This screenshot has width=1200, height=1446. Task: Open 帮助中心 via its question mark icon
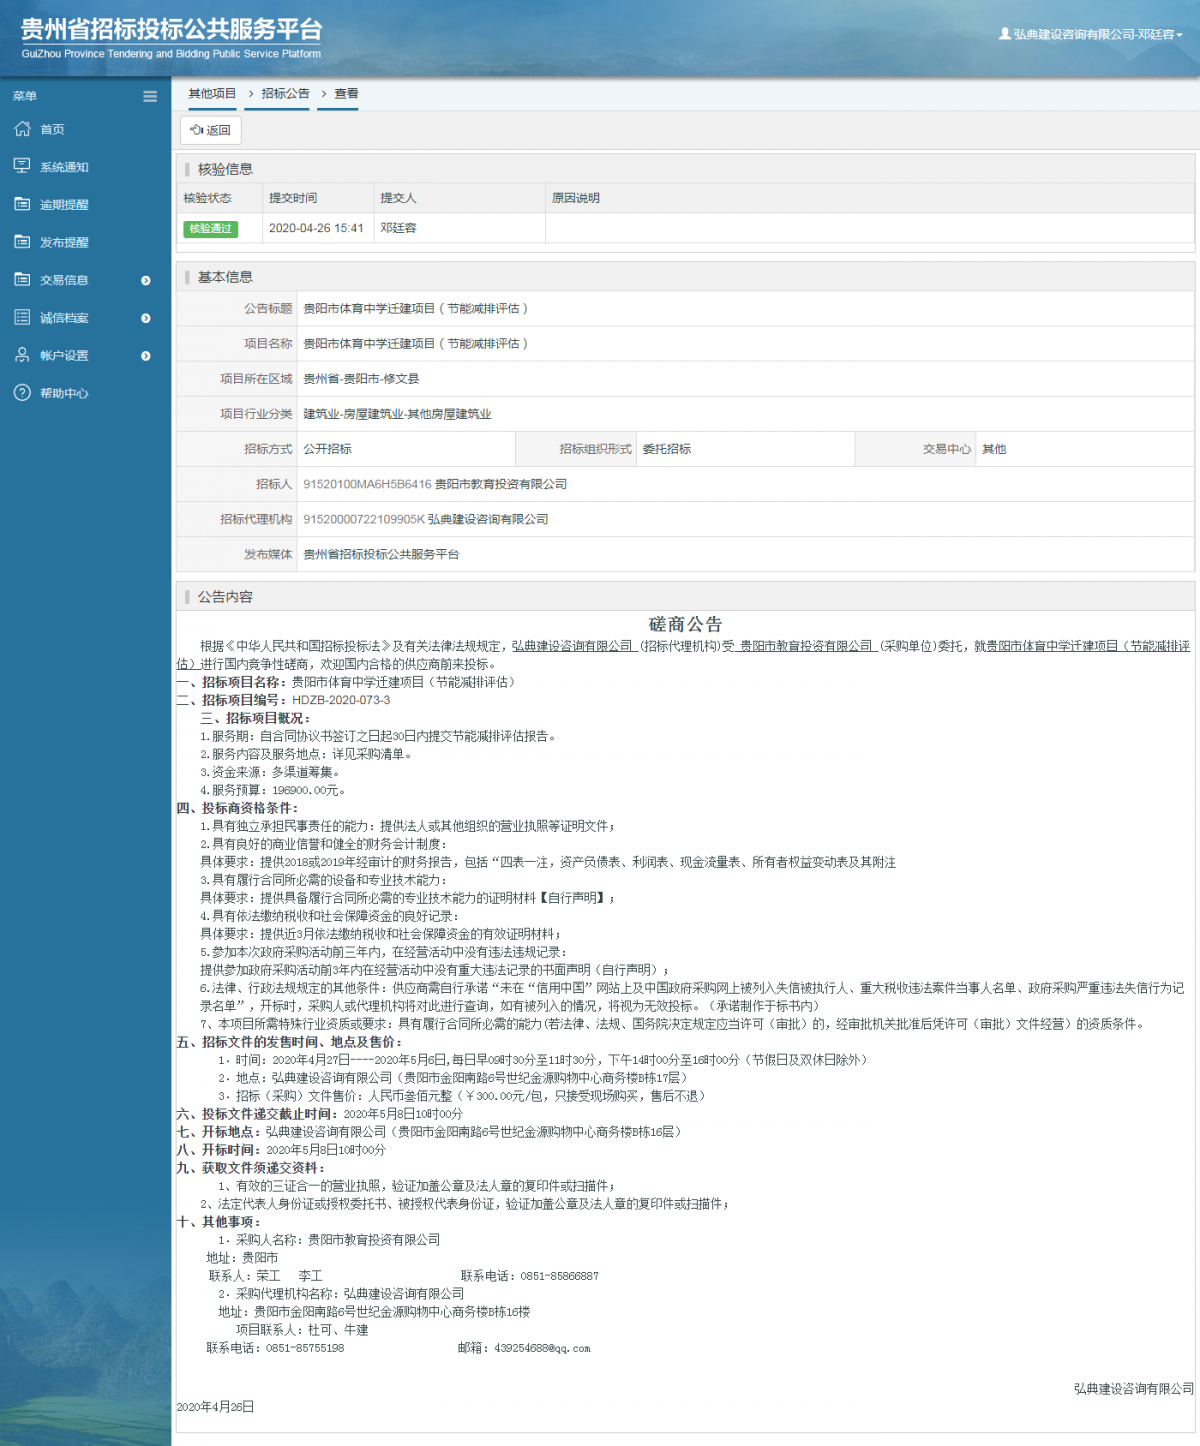[22, 393]
